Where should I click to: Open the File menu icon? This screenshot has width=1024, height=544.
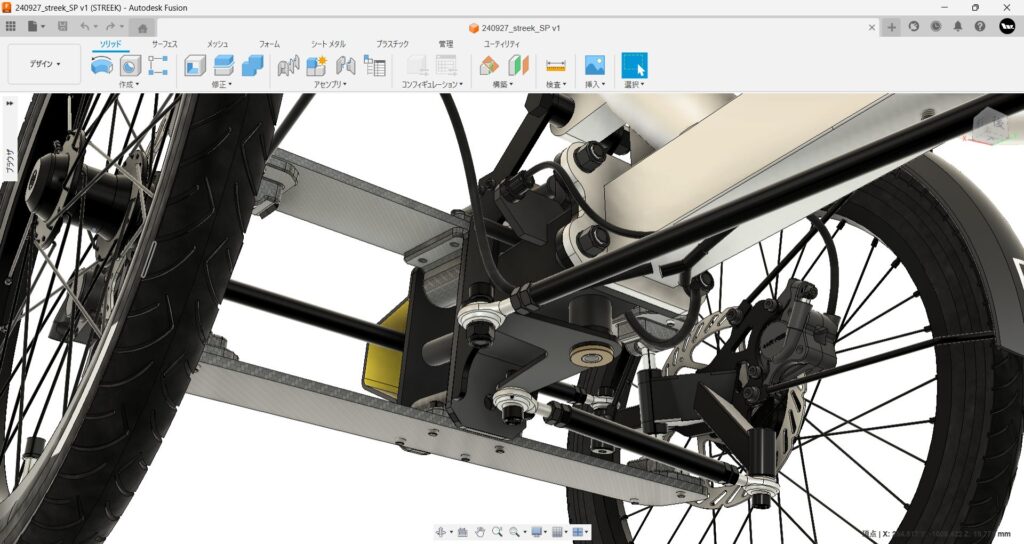(33, 27)
